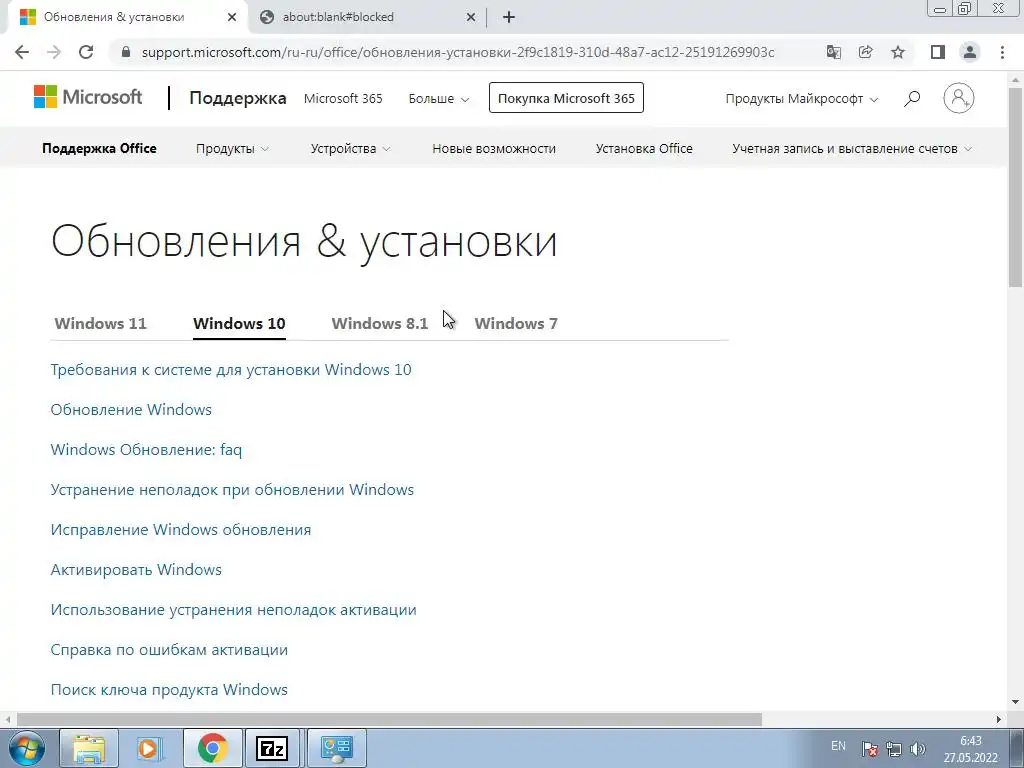This screenshot has height=768, width=1024.
Task: Click the Chrome icon on the taskbar
Action: pyautogui.click(x=213, y=748)
